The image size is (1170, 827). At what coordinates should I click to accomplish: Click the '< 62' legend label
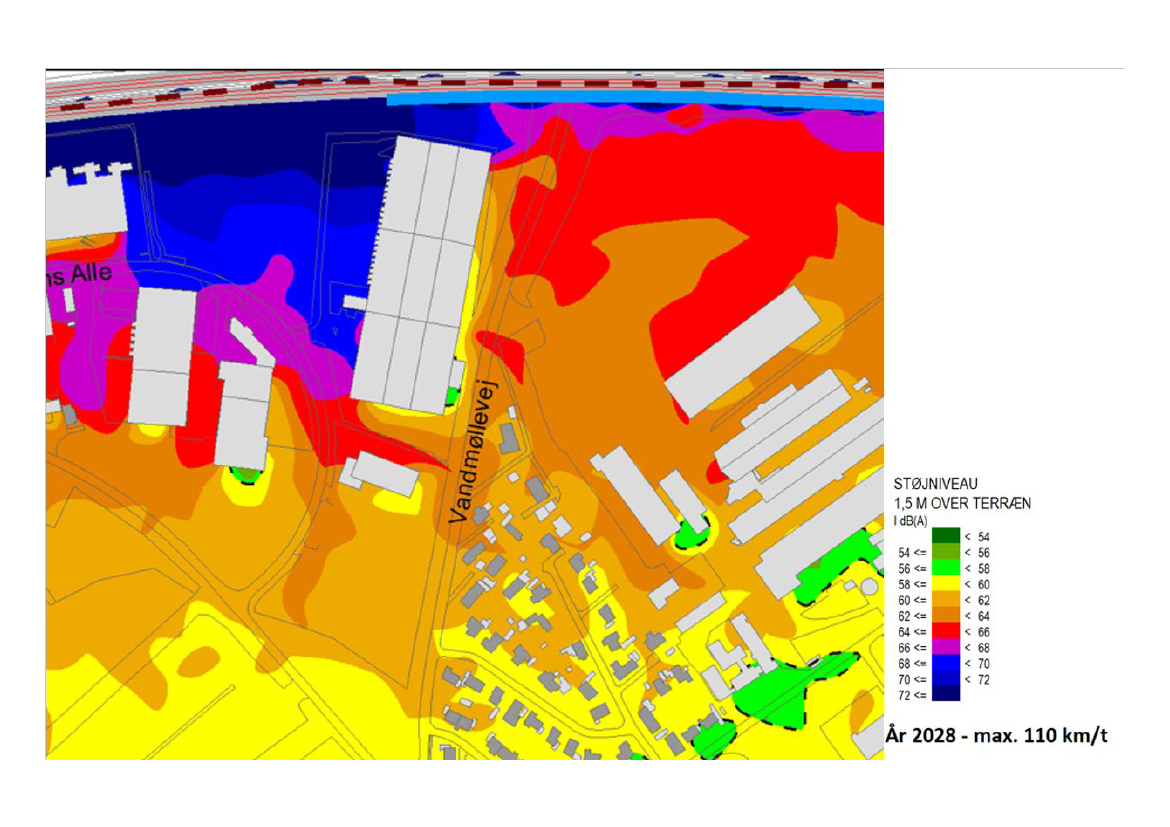[x=977, y=600]
